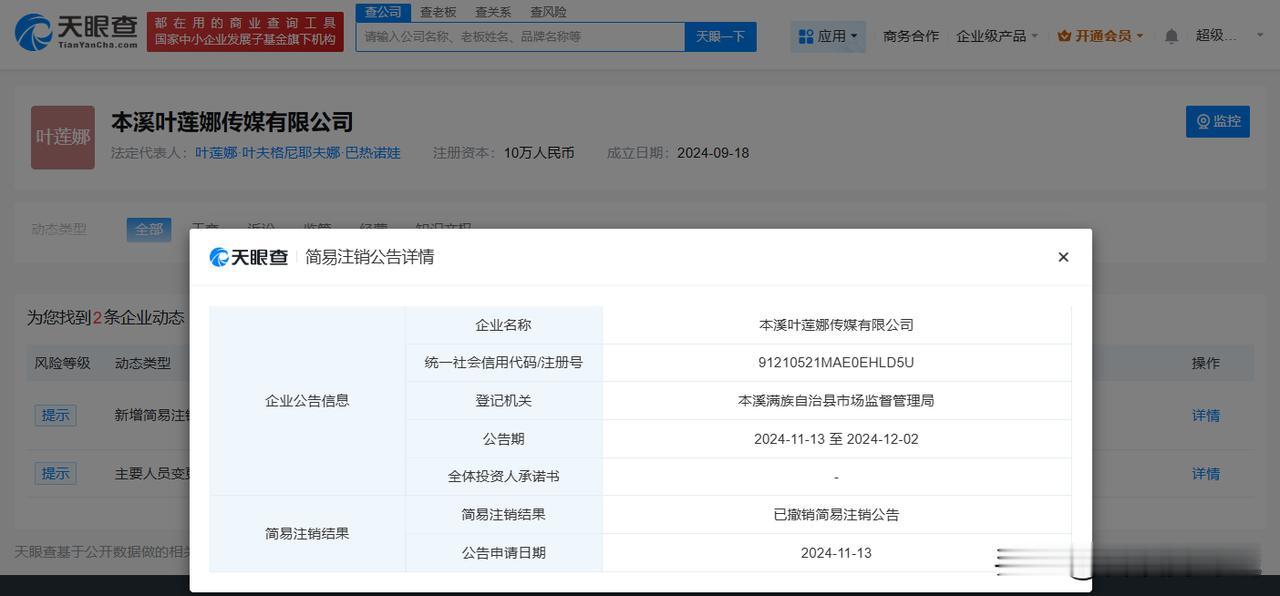This screenshot has height=596, width=1280.
Task: Focus the company name search input
Action: coord(520,36)
